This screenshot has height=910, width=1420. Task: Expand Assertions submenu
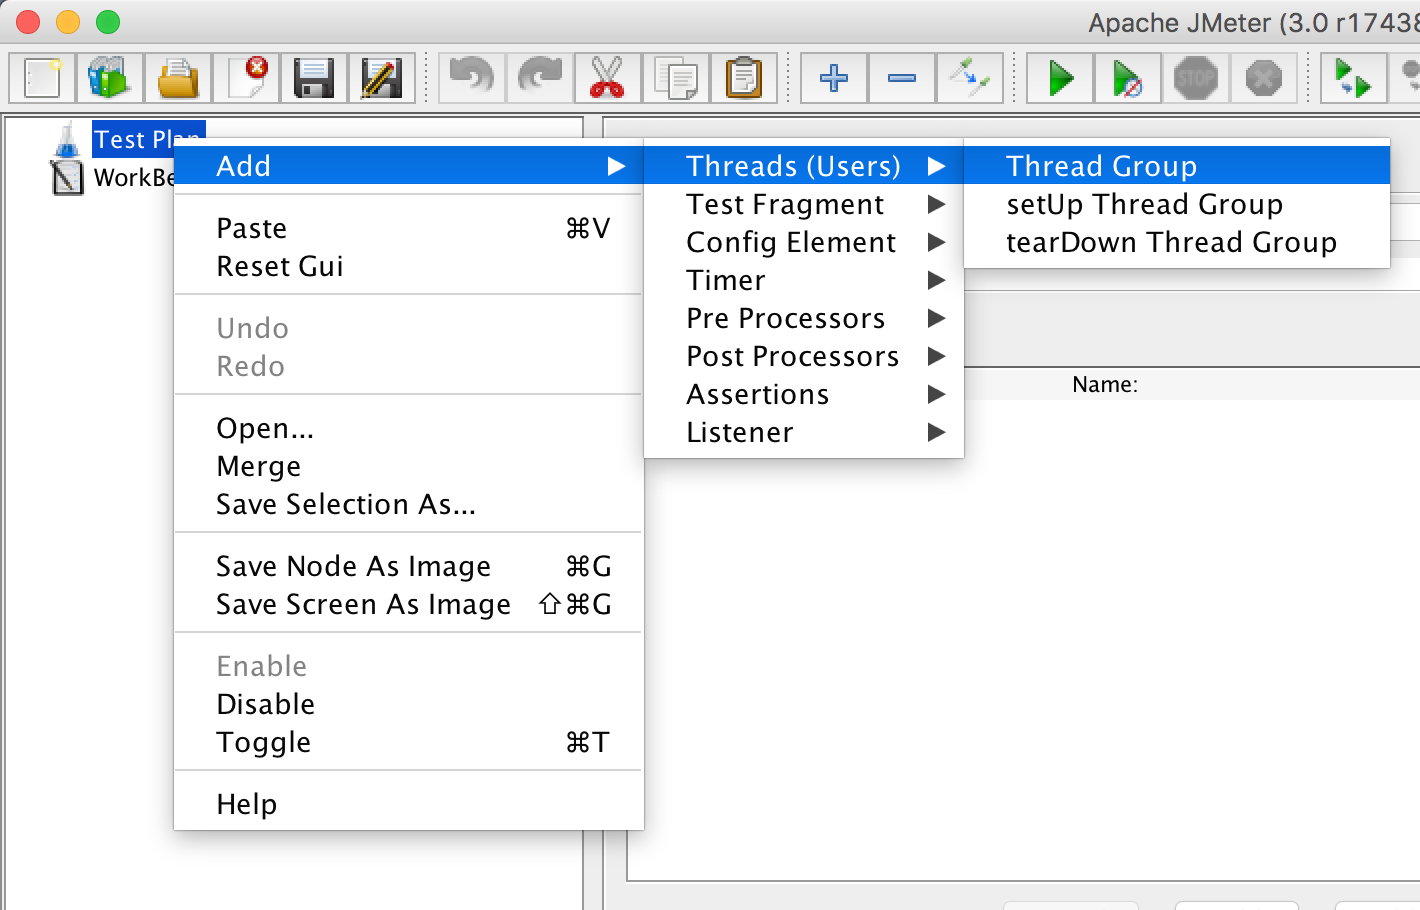pos(804,394)
